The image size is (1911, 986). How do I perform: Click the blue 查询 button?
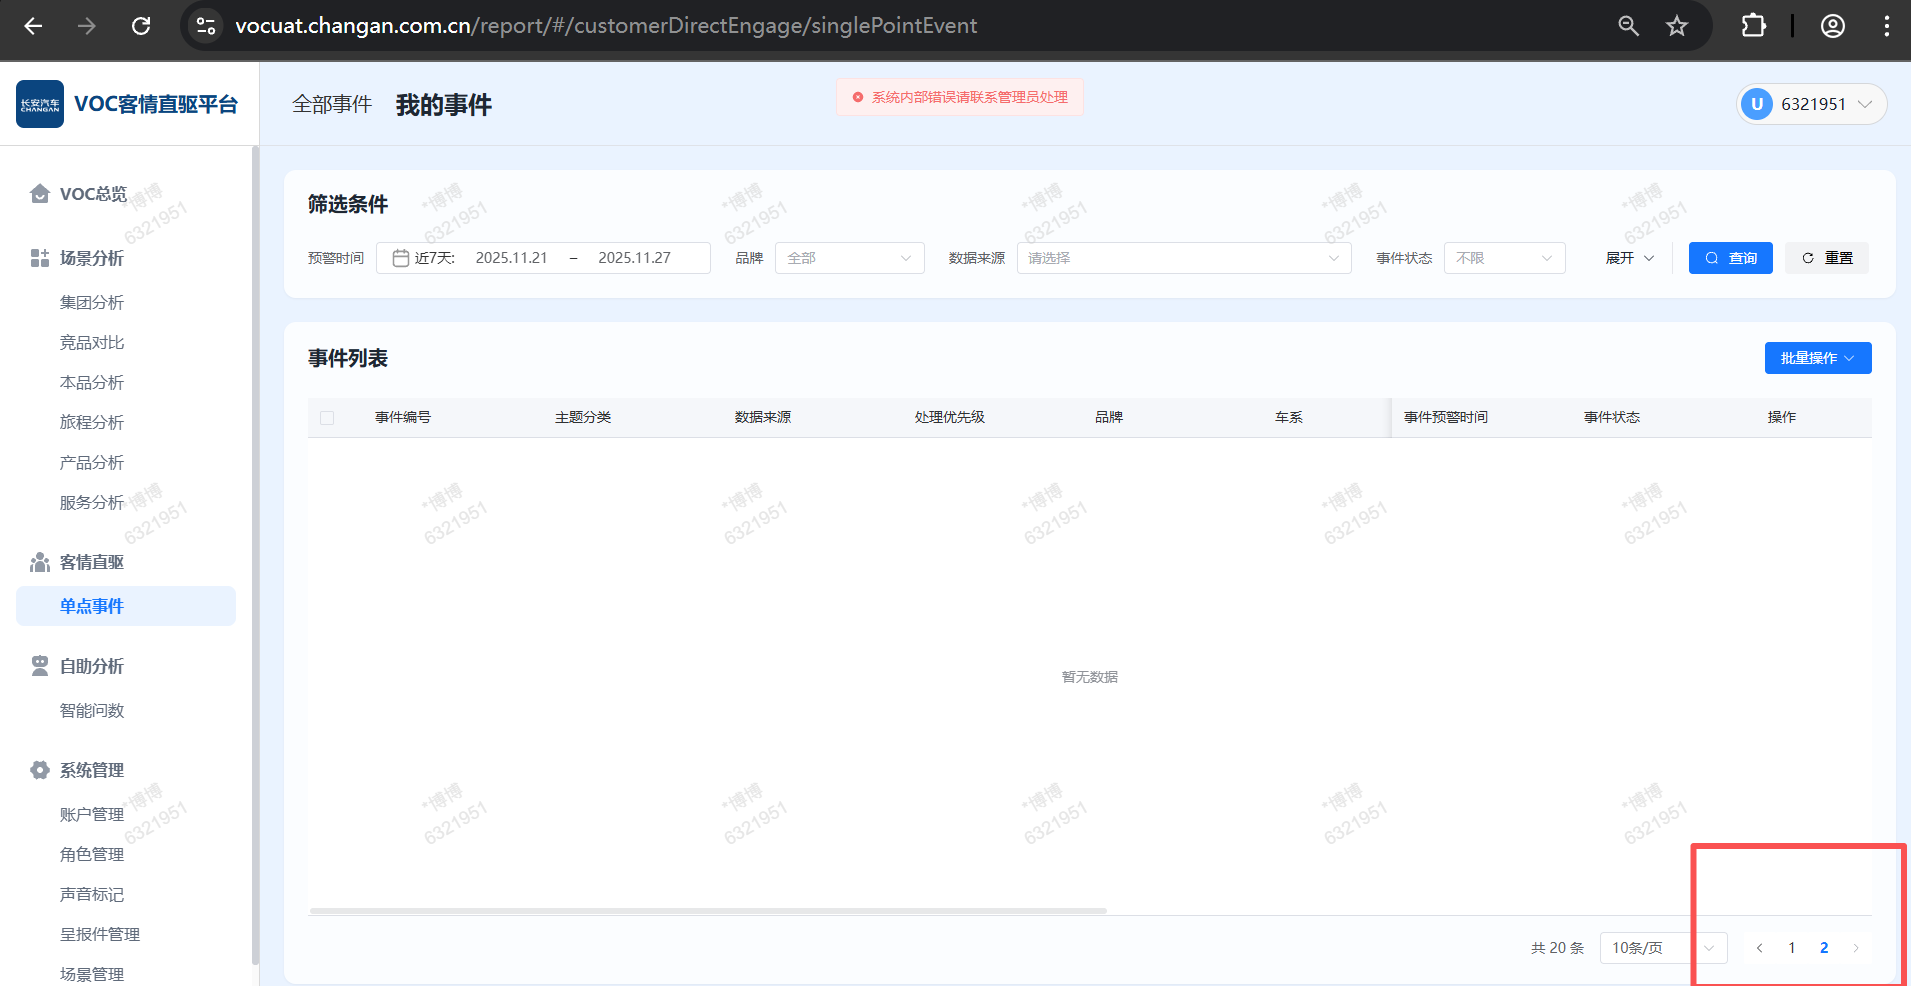pos(1730,258)
